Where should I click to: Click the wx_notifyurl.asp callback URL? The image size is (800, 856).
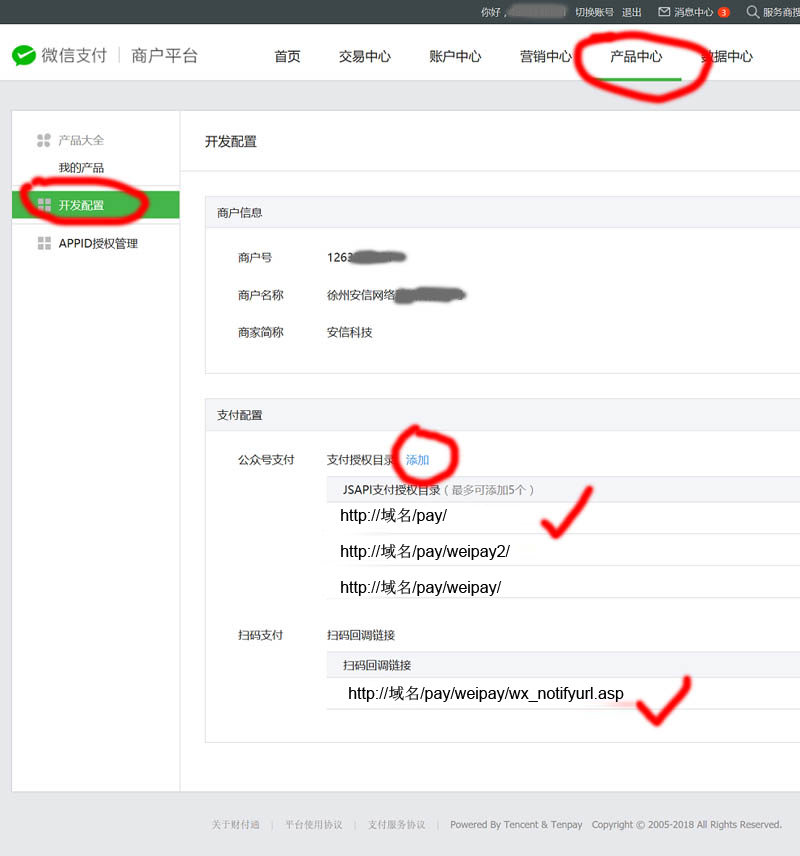[x=485, y=694]
